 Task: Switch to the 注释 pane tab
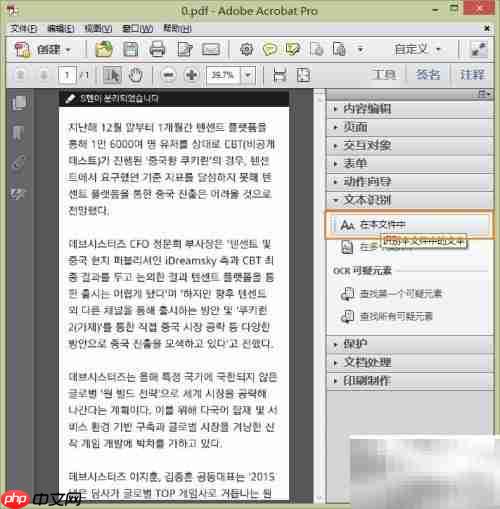(x=472, y=75)
